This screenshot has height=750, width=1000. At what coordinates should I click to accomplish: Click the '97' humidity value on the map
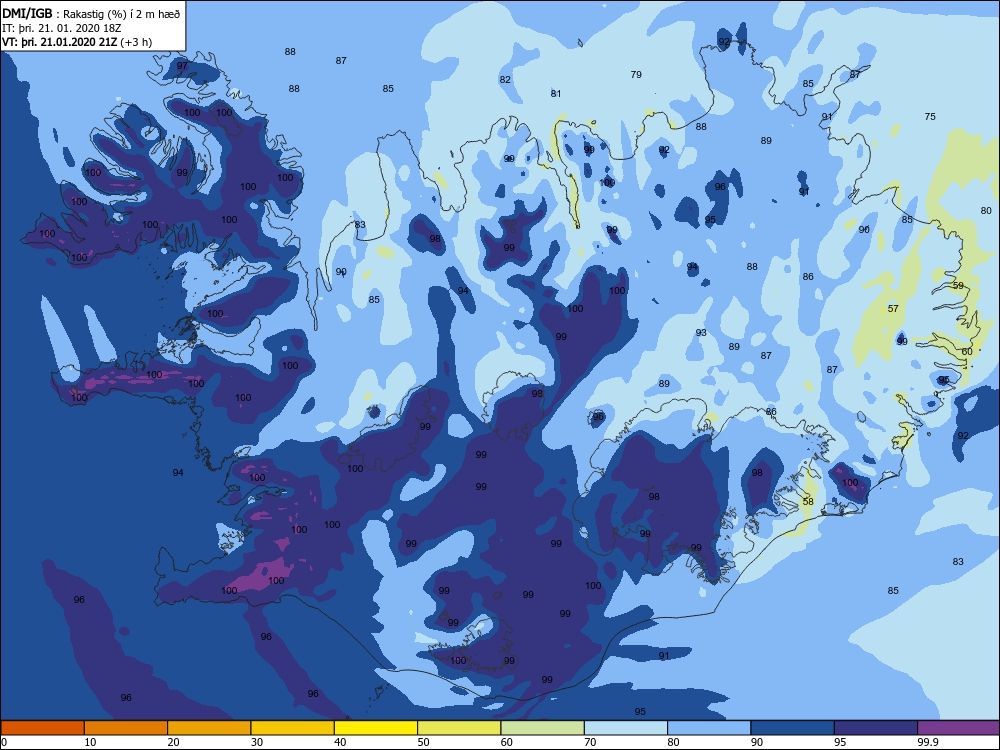tap(182, 66)
